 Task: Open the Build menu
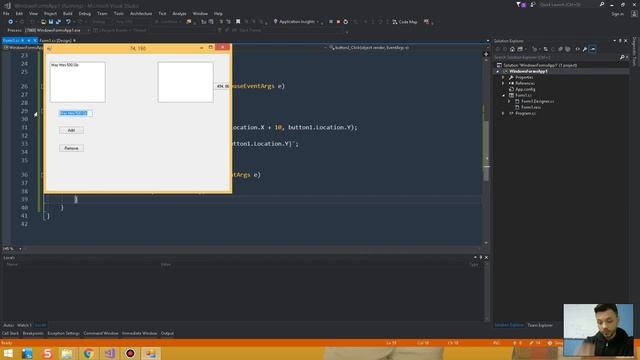(68, 13)
